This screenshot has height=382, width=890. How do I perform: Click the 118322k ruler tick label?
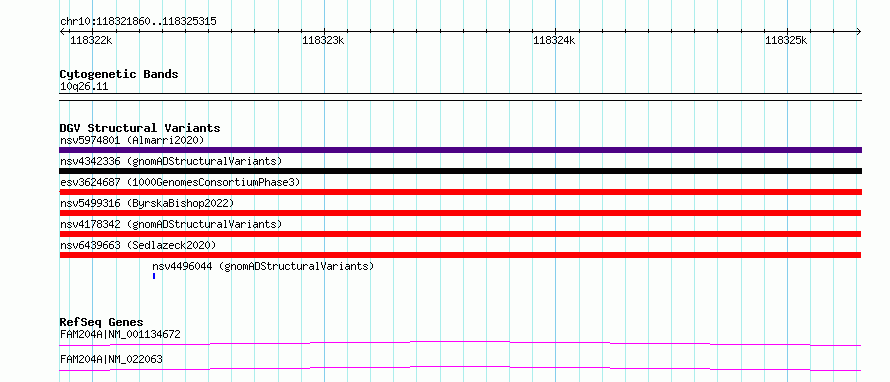tap(91, 40)
